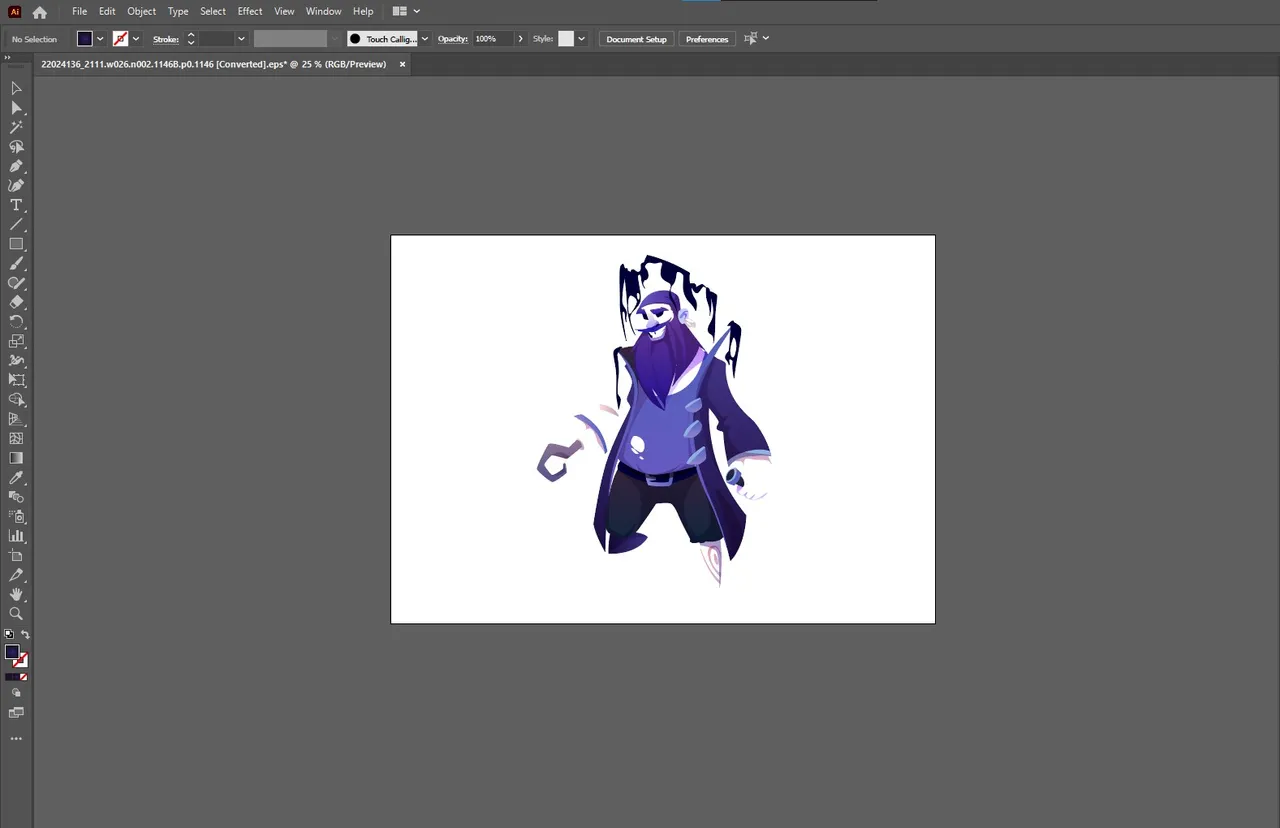This screenshot has width=1280, height=828.
Task: Close the Converted.eps document tab
Action: point(403,64)
